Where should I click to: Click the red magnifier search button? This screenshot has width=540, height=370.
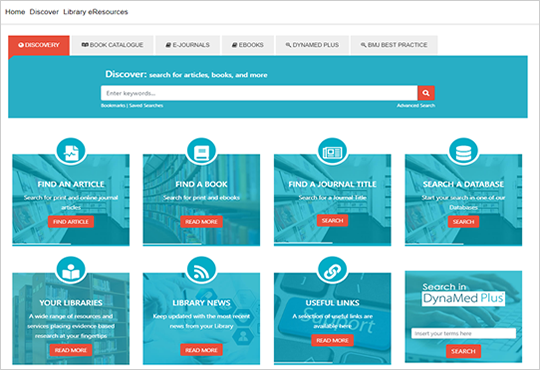(426, 93)
